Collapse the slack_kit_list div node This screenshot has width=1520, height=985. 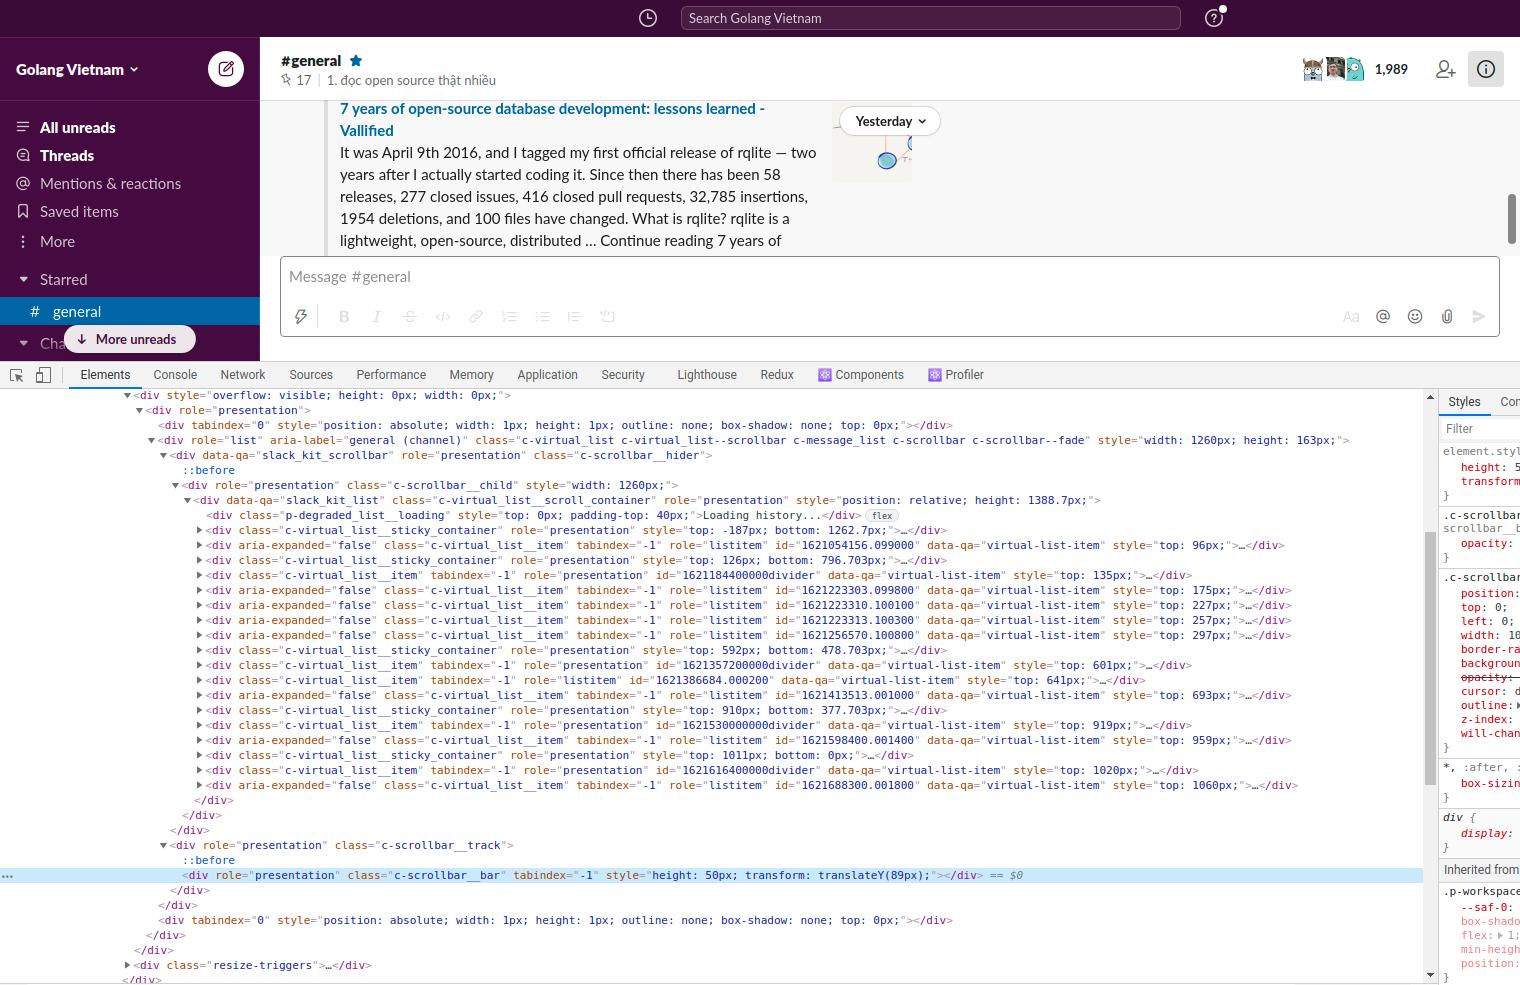point(187,500)
